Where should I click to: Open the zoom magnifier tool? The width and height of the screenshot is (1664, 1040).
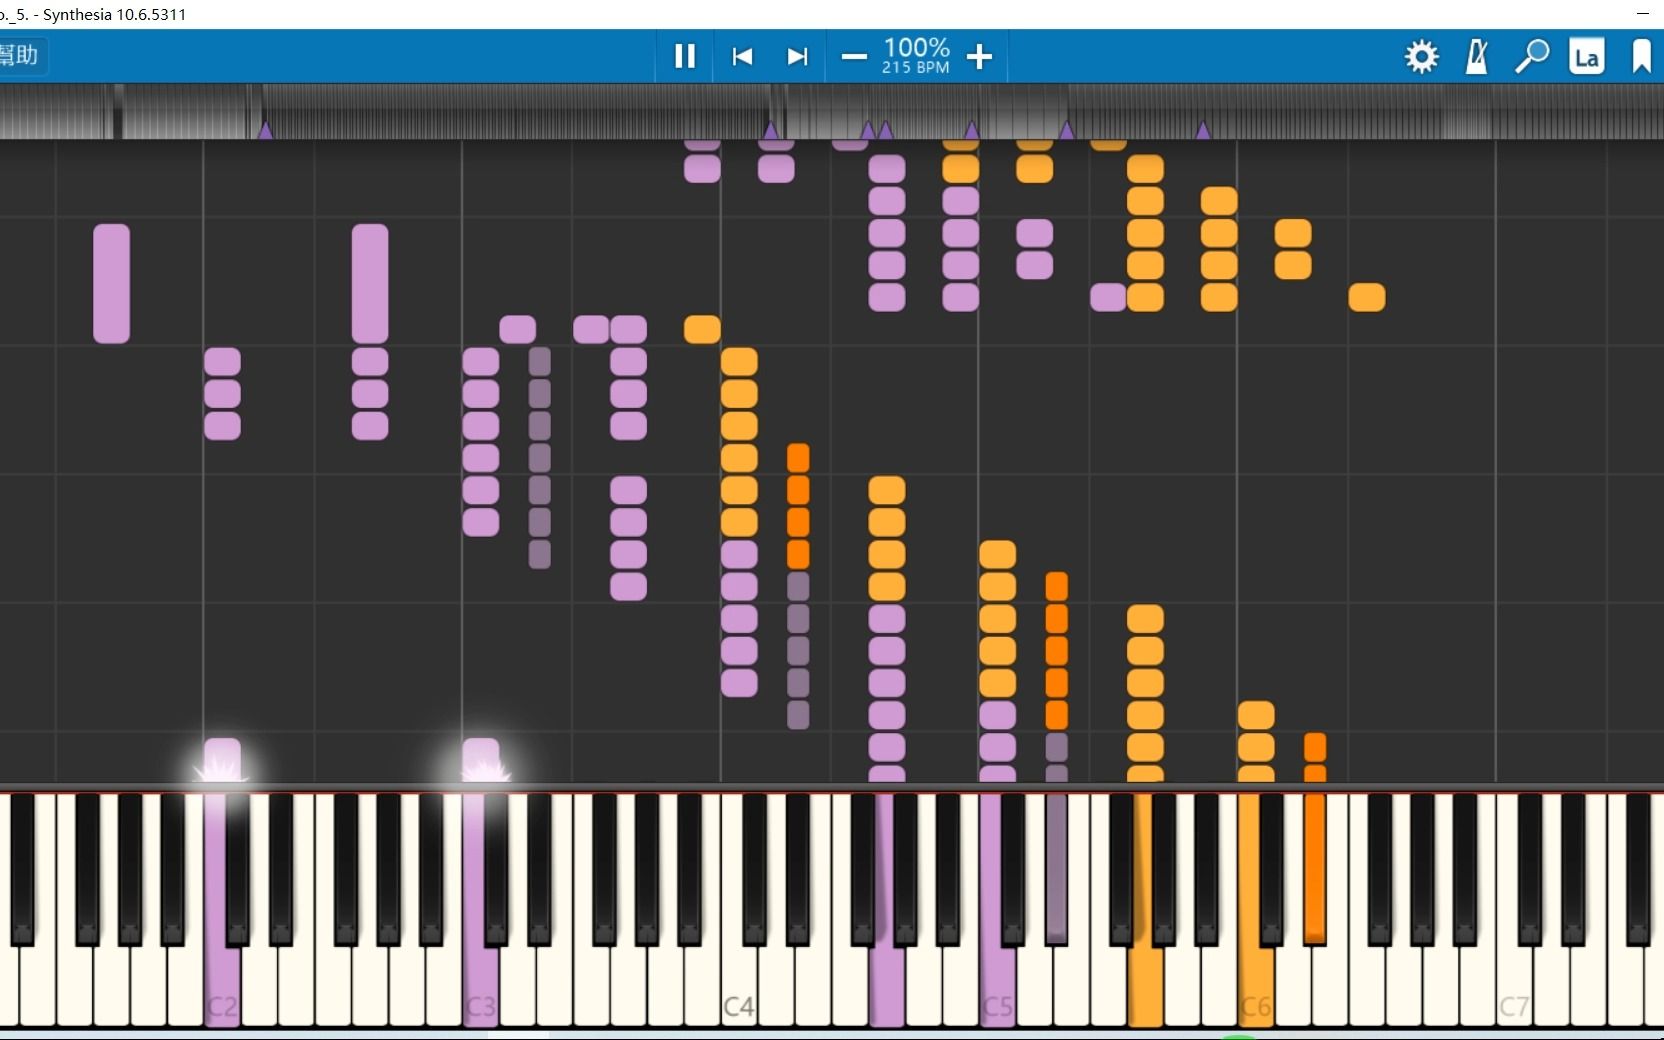tap(1531, 57)
